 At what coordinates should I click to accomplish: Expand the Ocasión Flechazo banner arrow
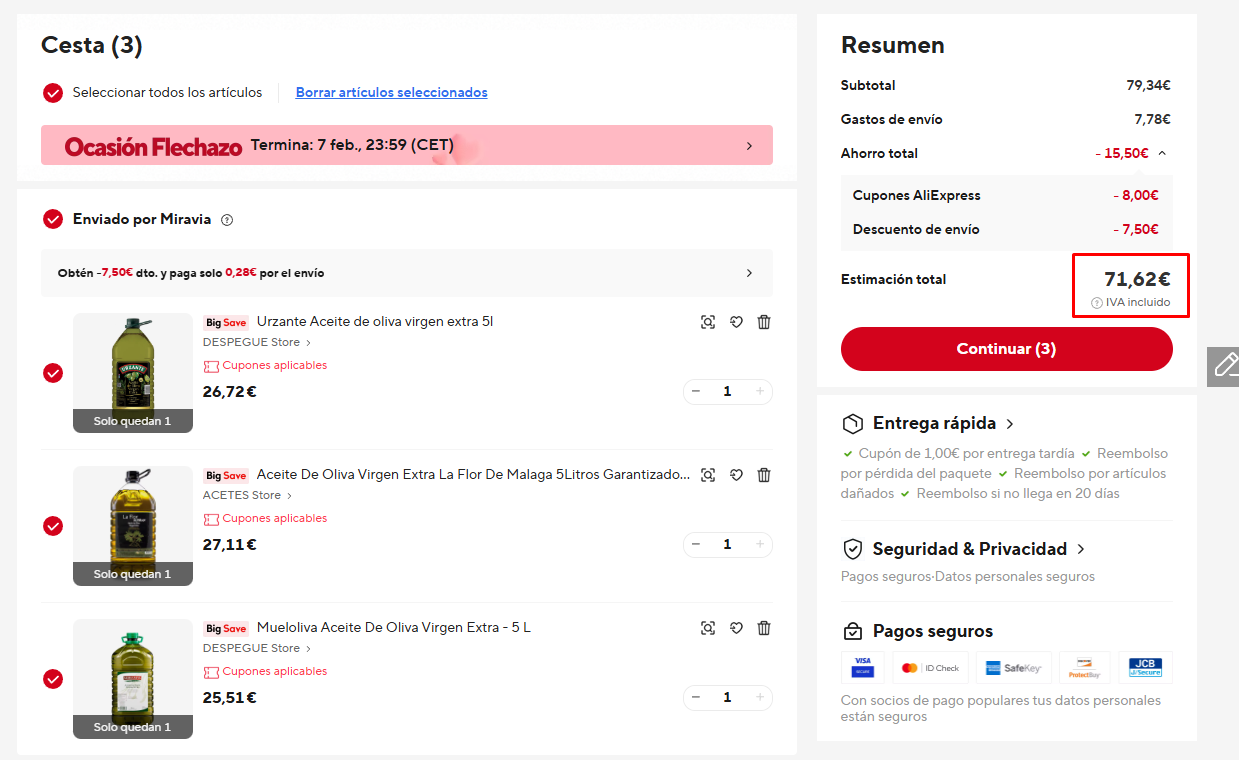click(750, 146)
